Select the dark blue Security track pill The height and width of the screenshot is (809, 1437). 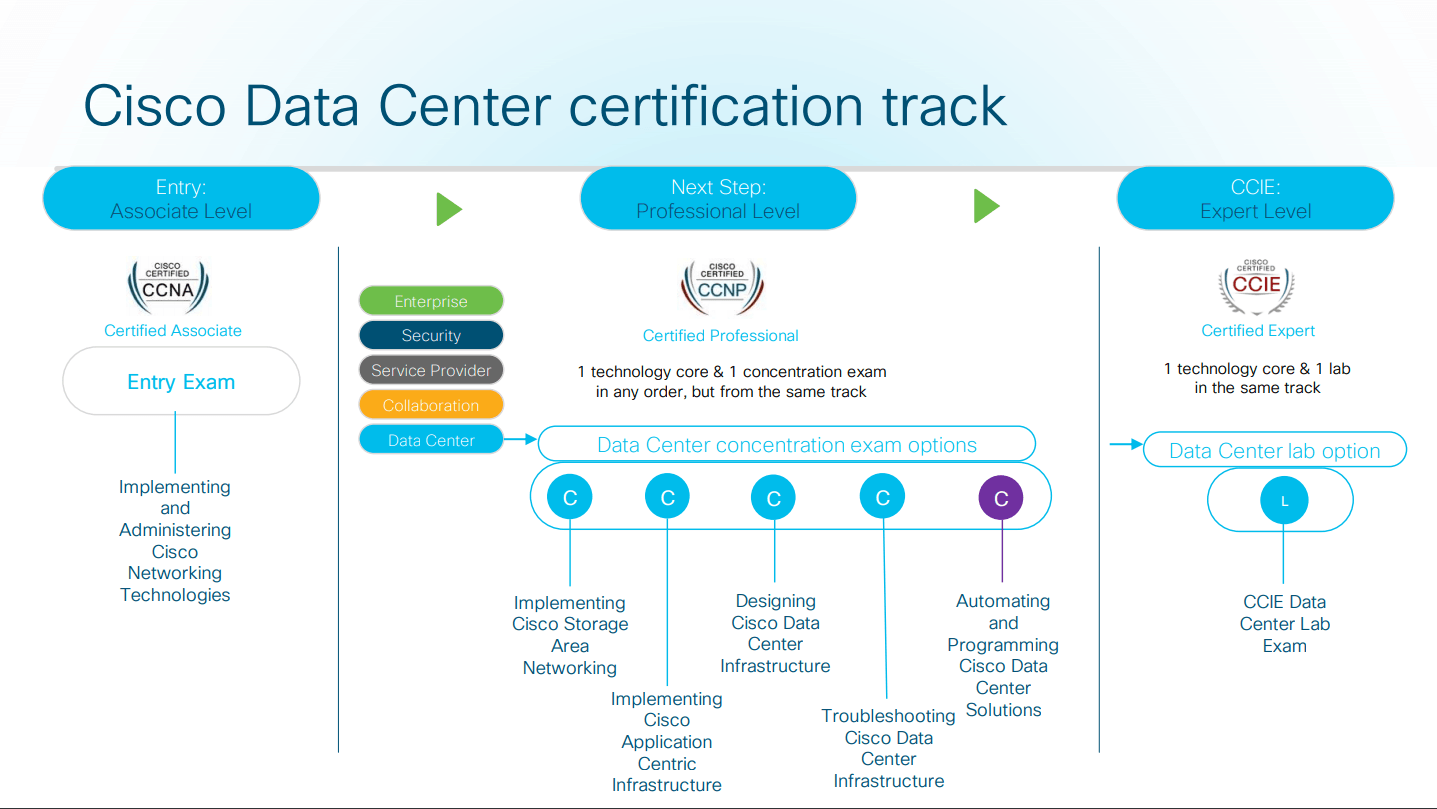pyautogui.click(x=431, y=335)
